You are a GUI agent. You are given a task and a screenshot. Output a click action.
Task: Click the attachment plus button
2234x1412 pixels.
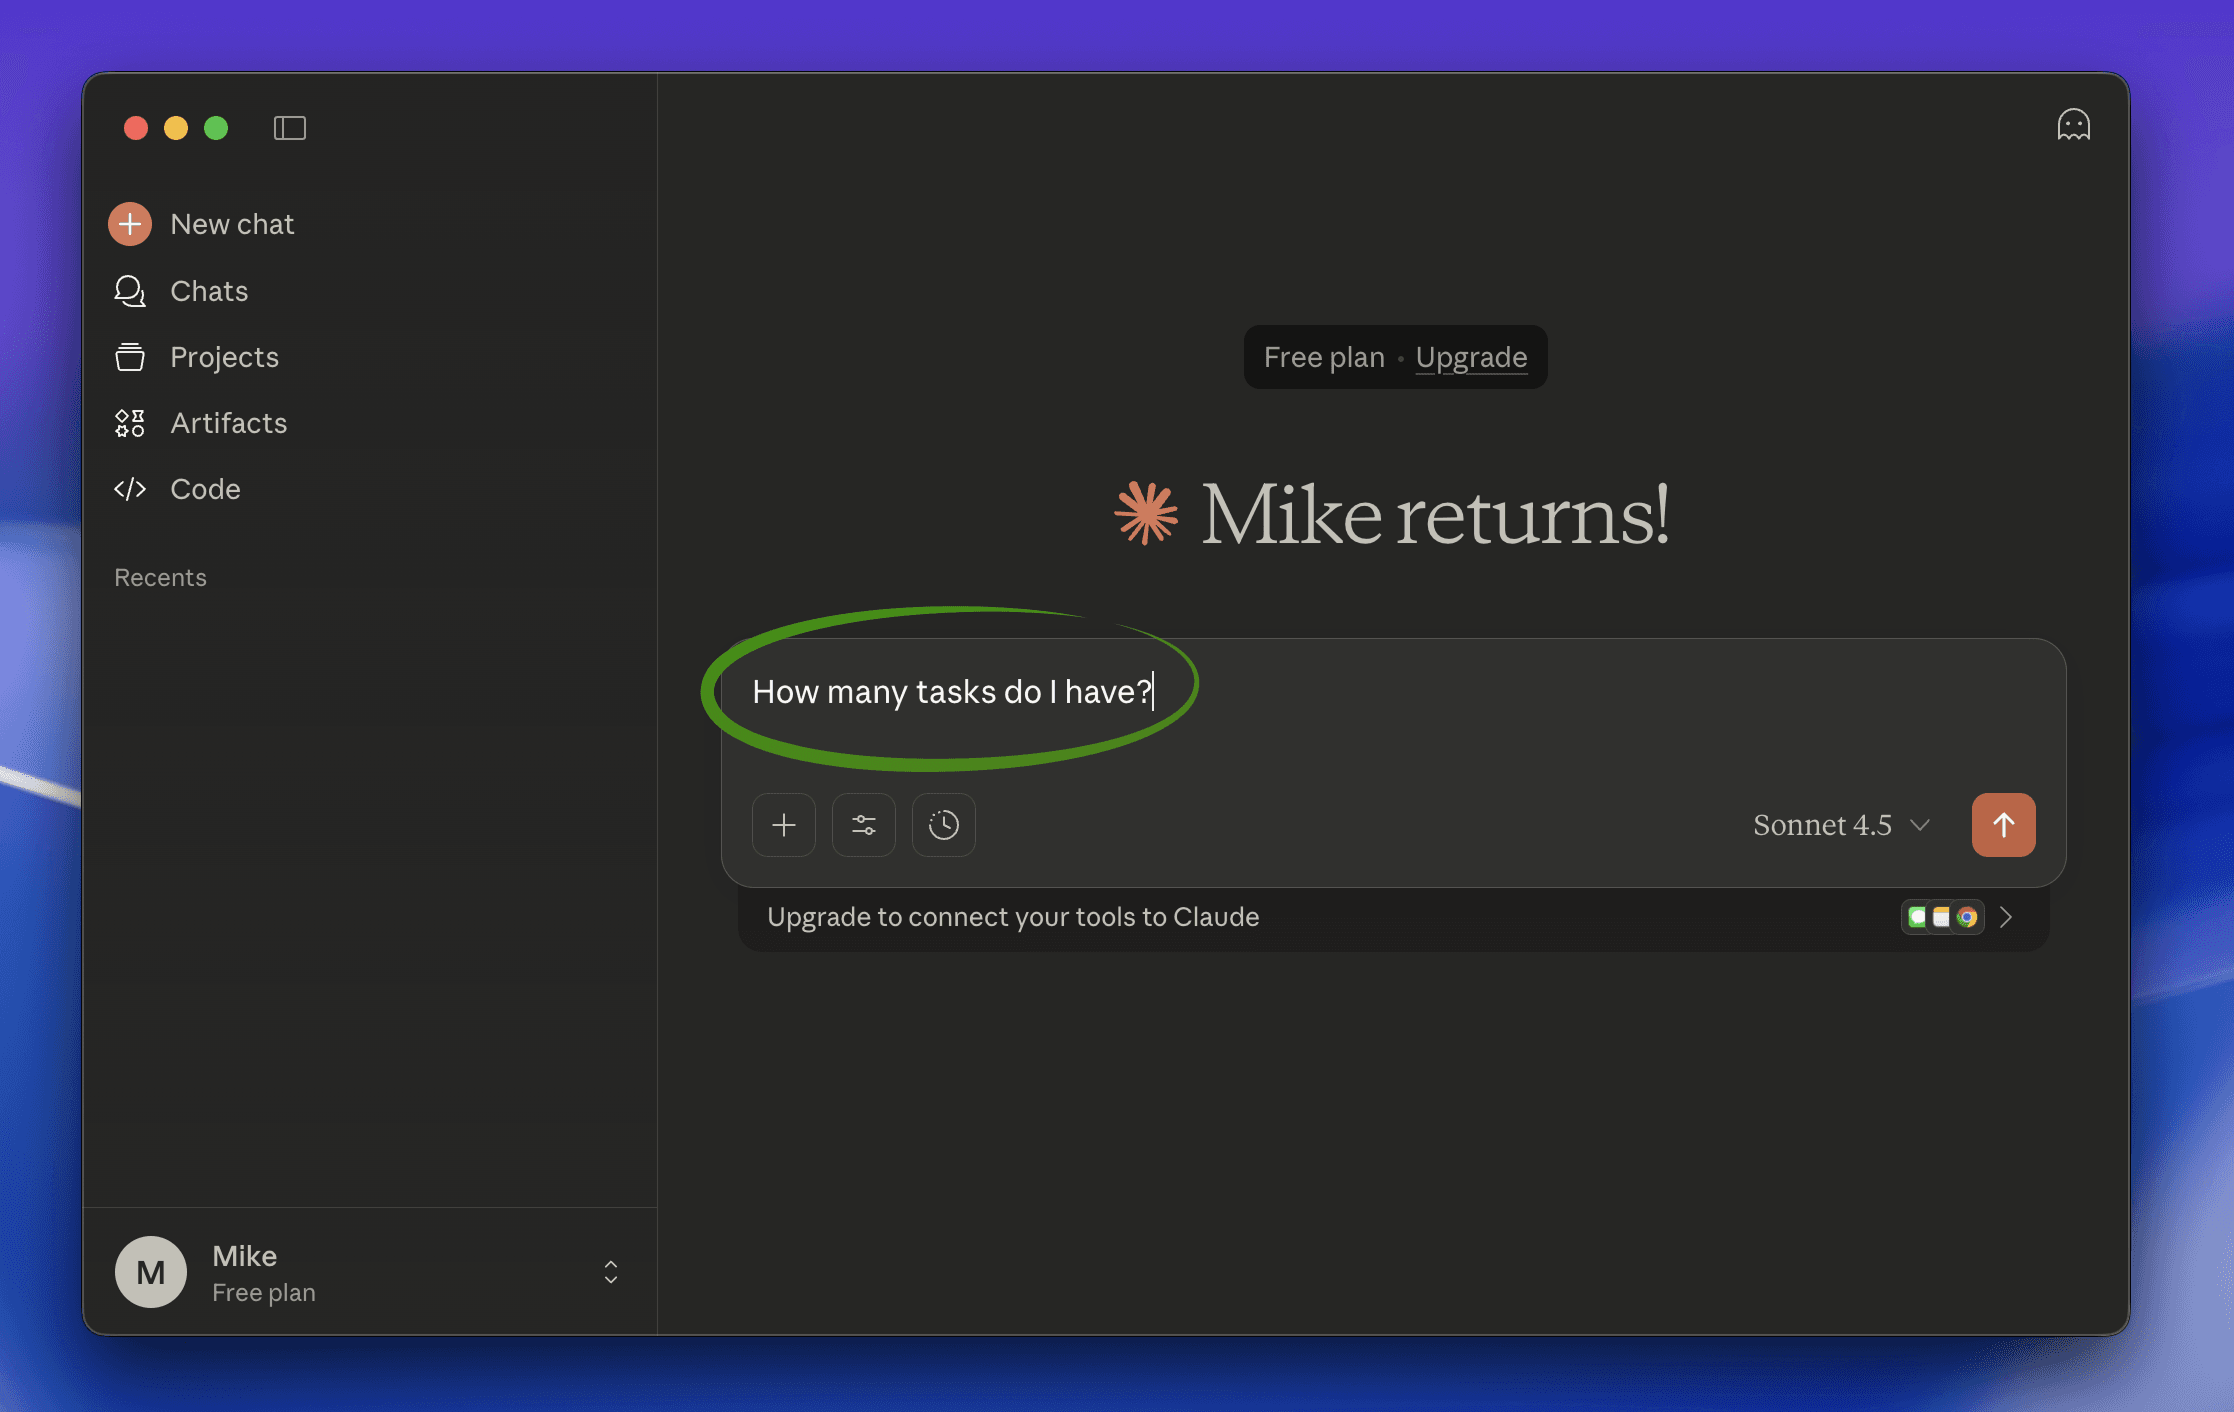[x=784, y=825]
